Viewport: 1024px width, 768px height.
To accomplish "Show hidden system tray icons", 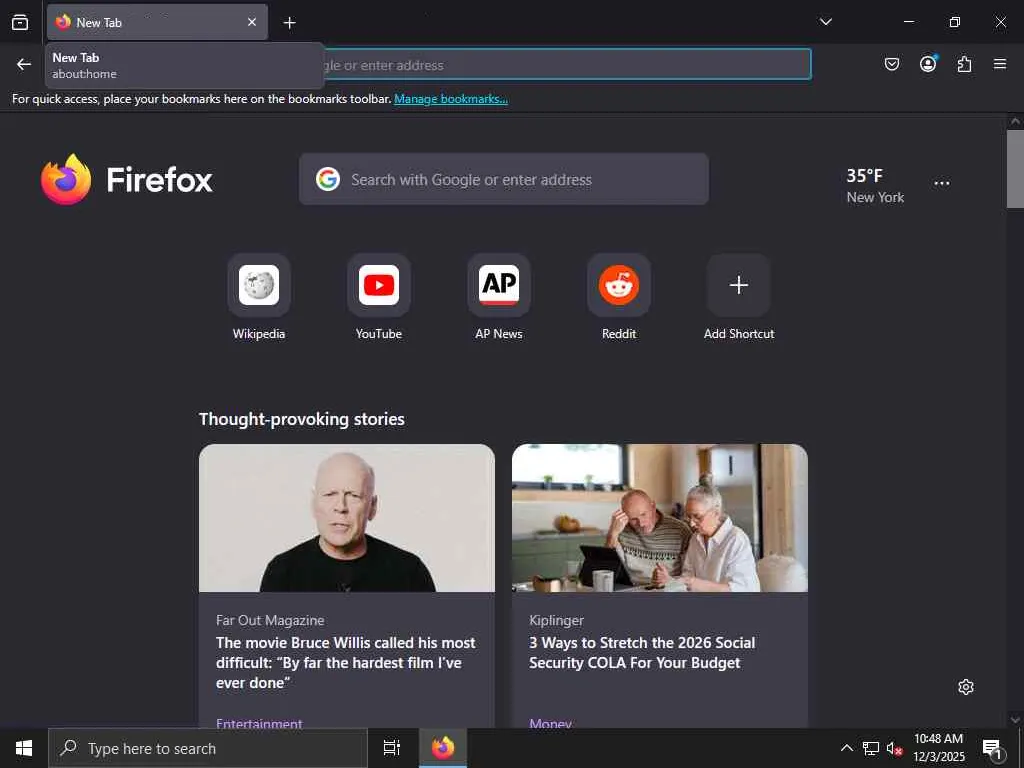I will click(846, 748).
